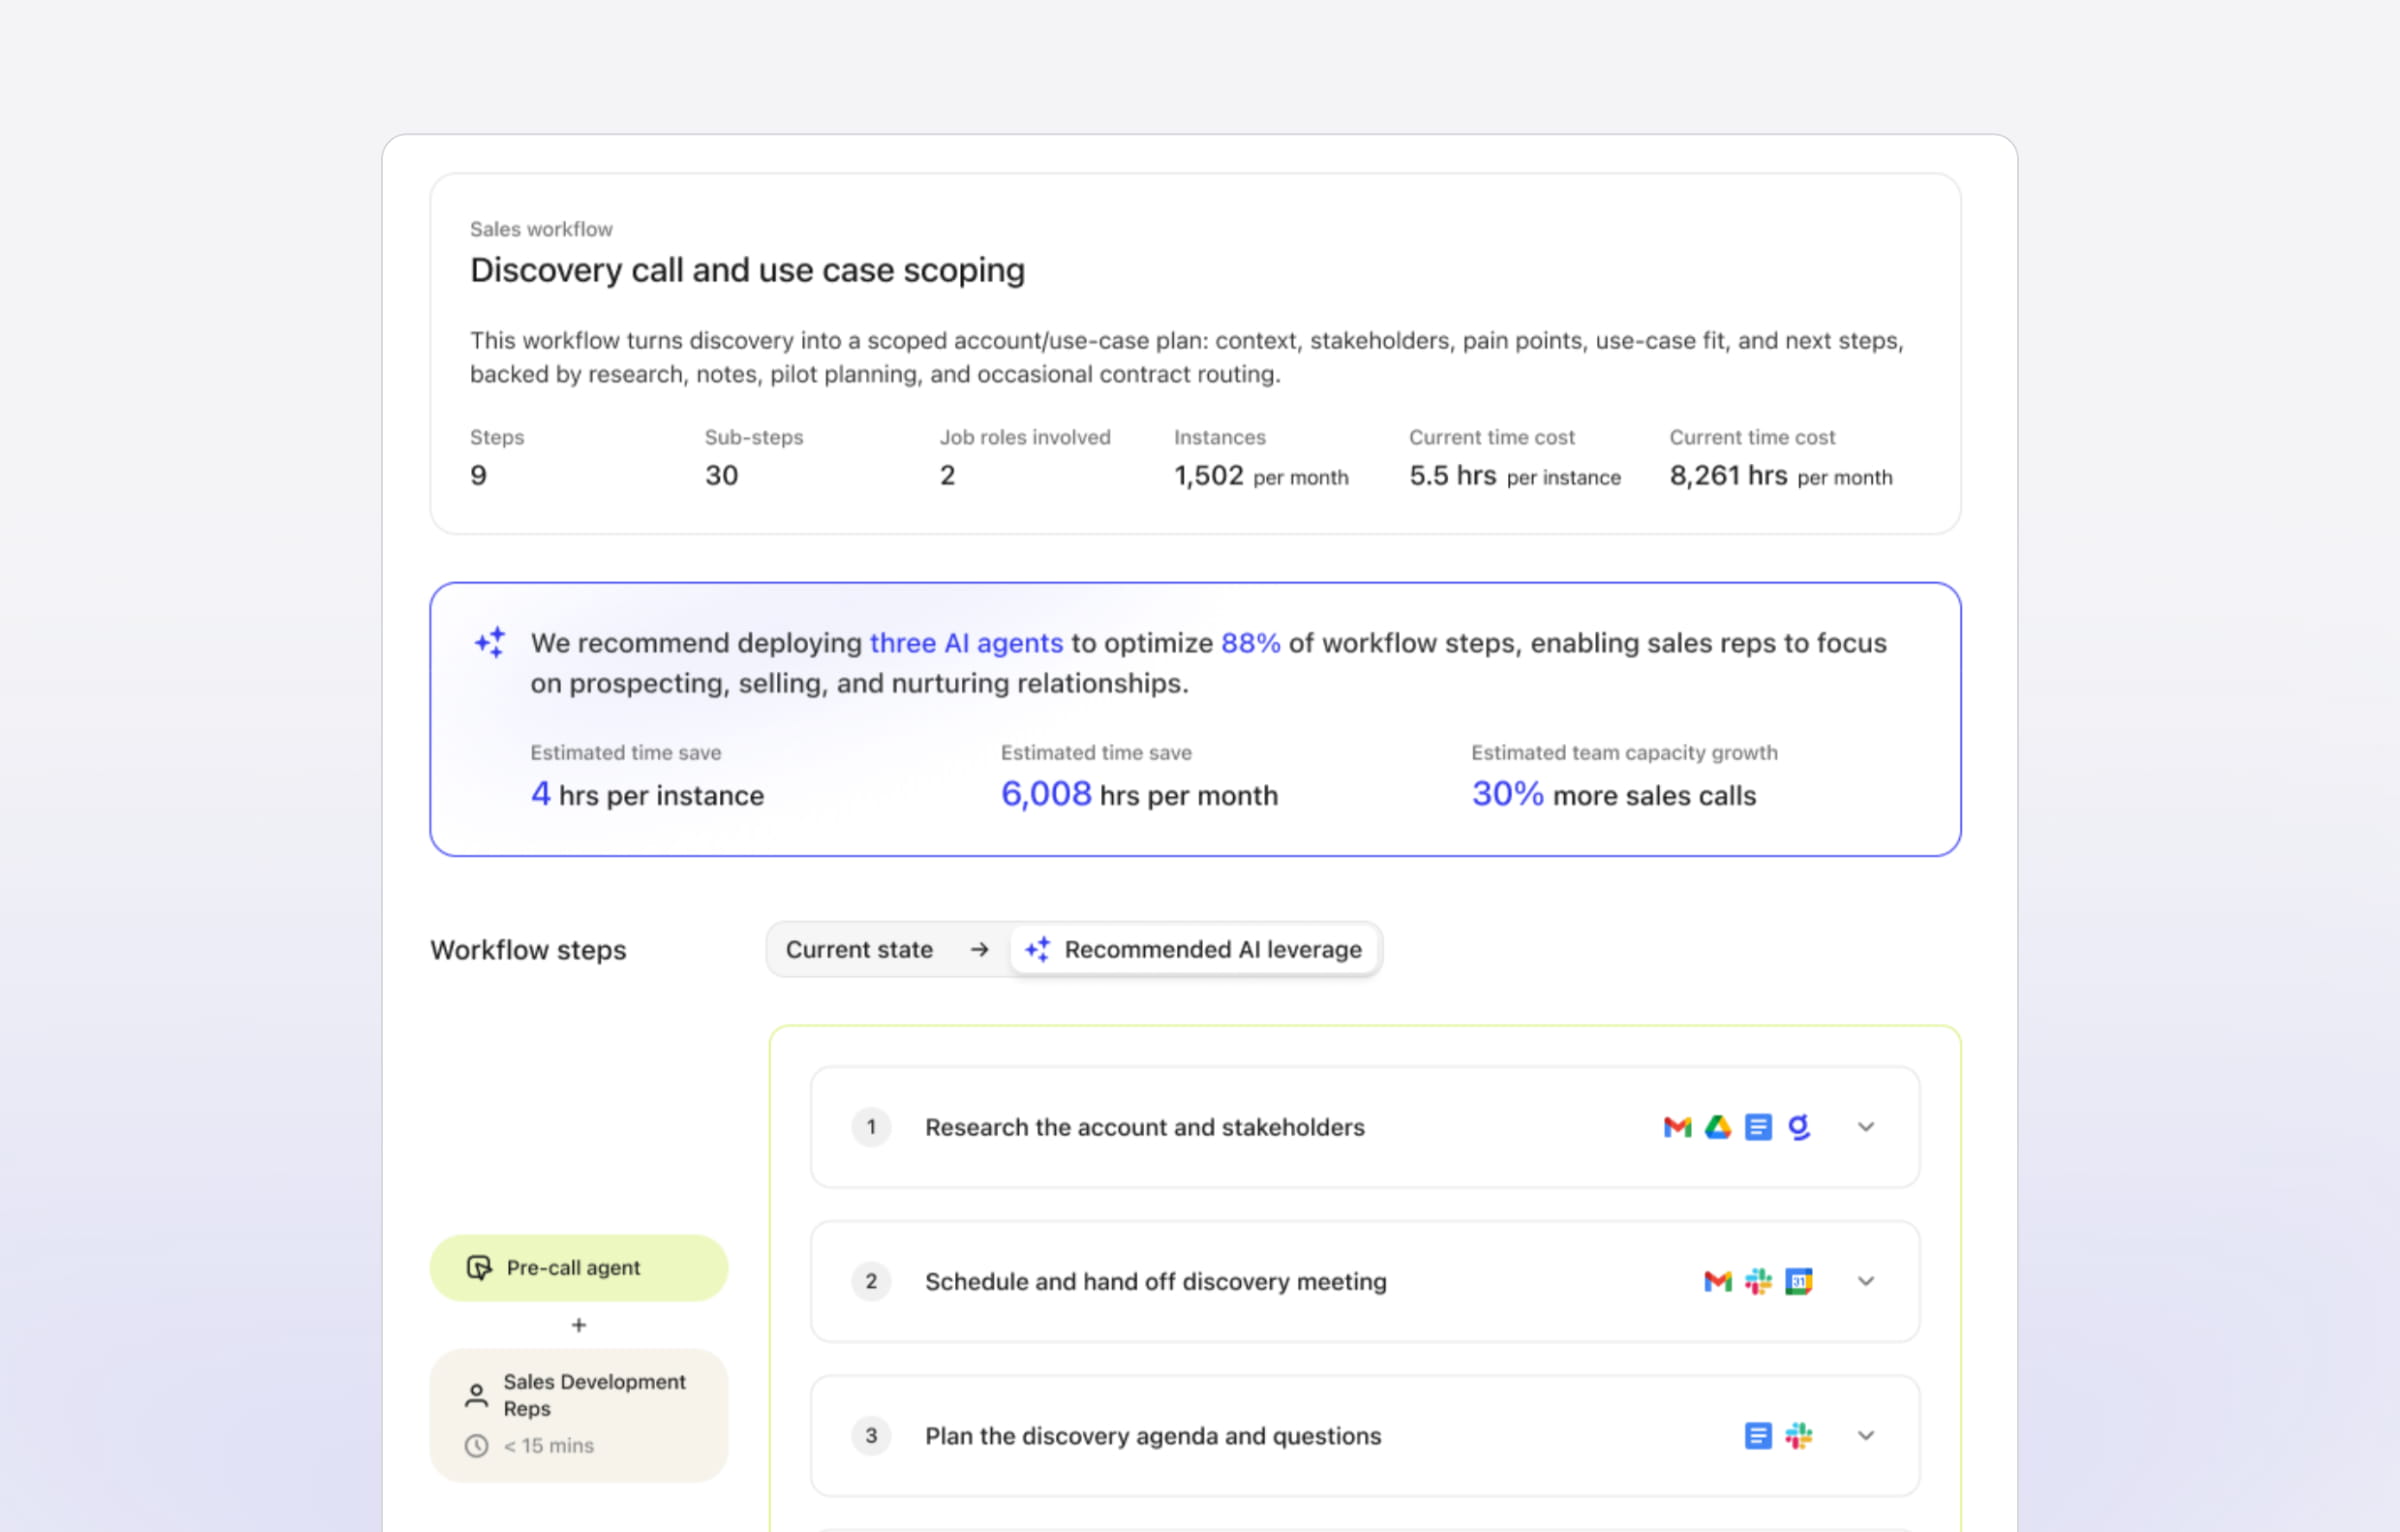Click step number badge 2

point(871,1281)
